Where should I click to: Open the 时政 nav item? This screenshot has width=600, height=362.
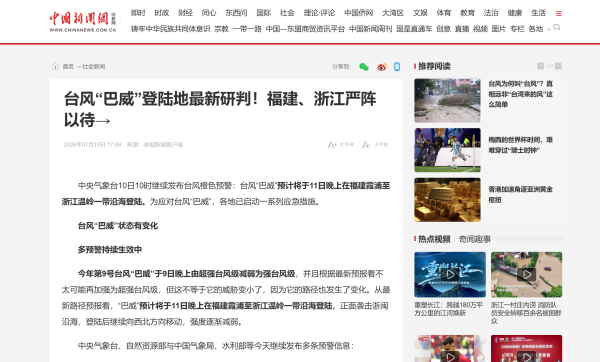click(162, 13)
